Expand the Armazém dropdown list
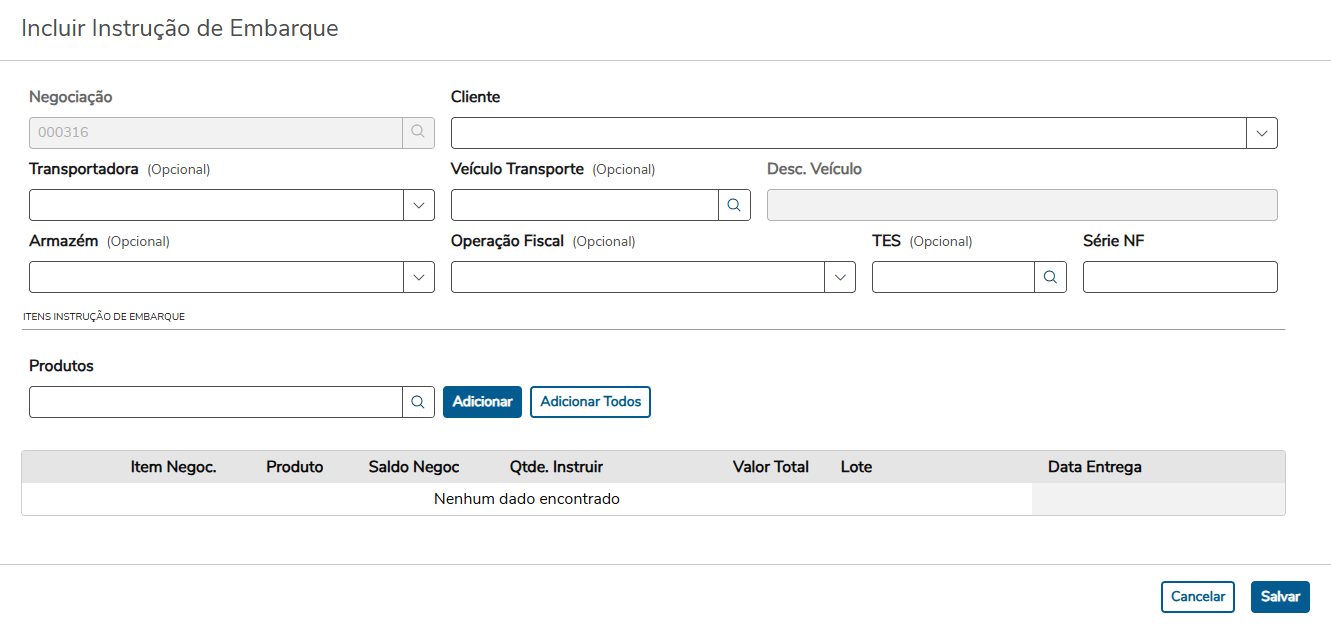Image resolution: width=1331 pixels, height=626 pixels. pyautogui.click(x=418, y=277)
